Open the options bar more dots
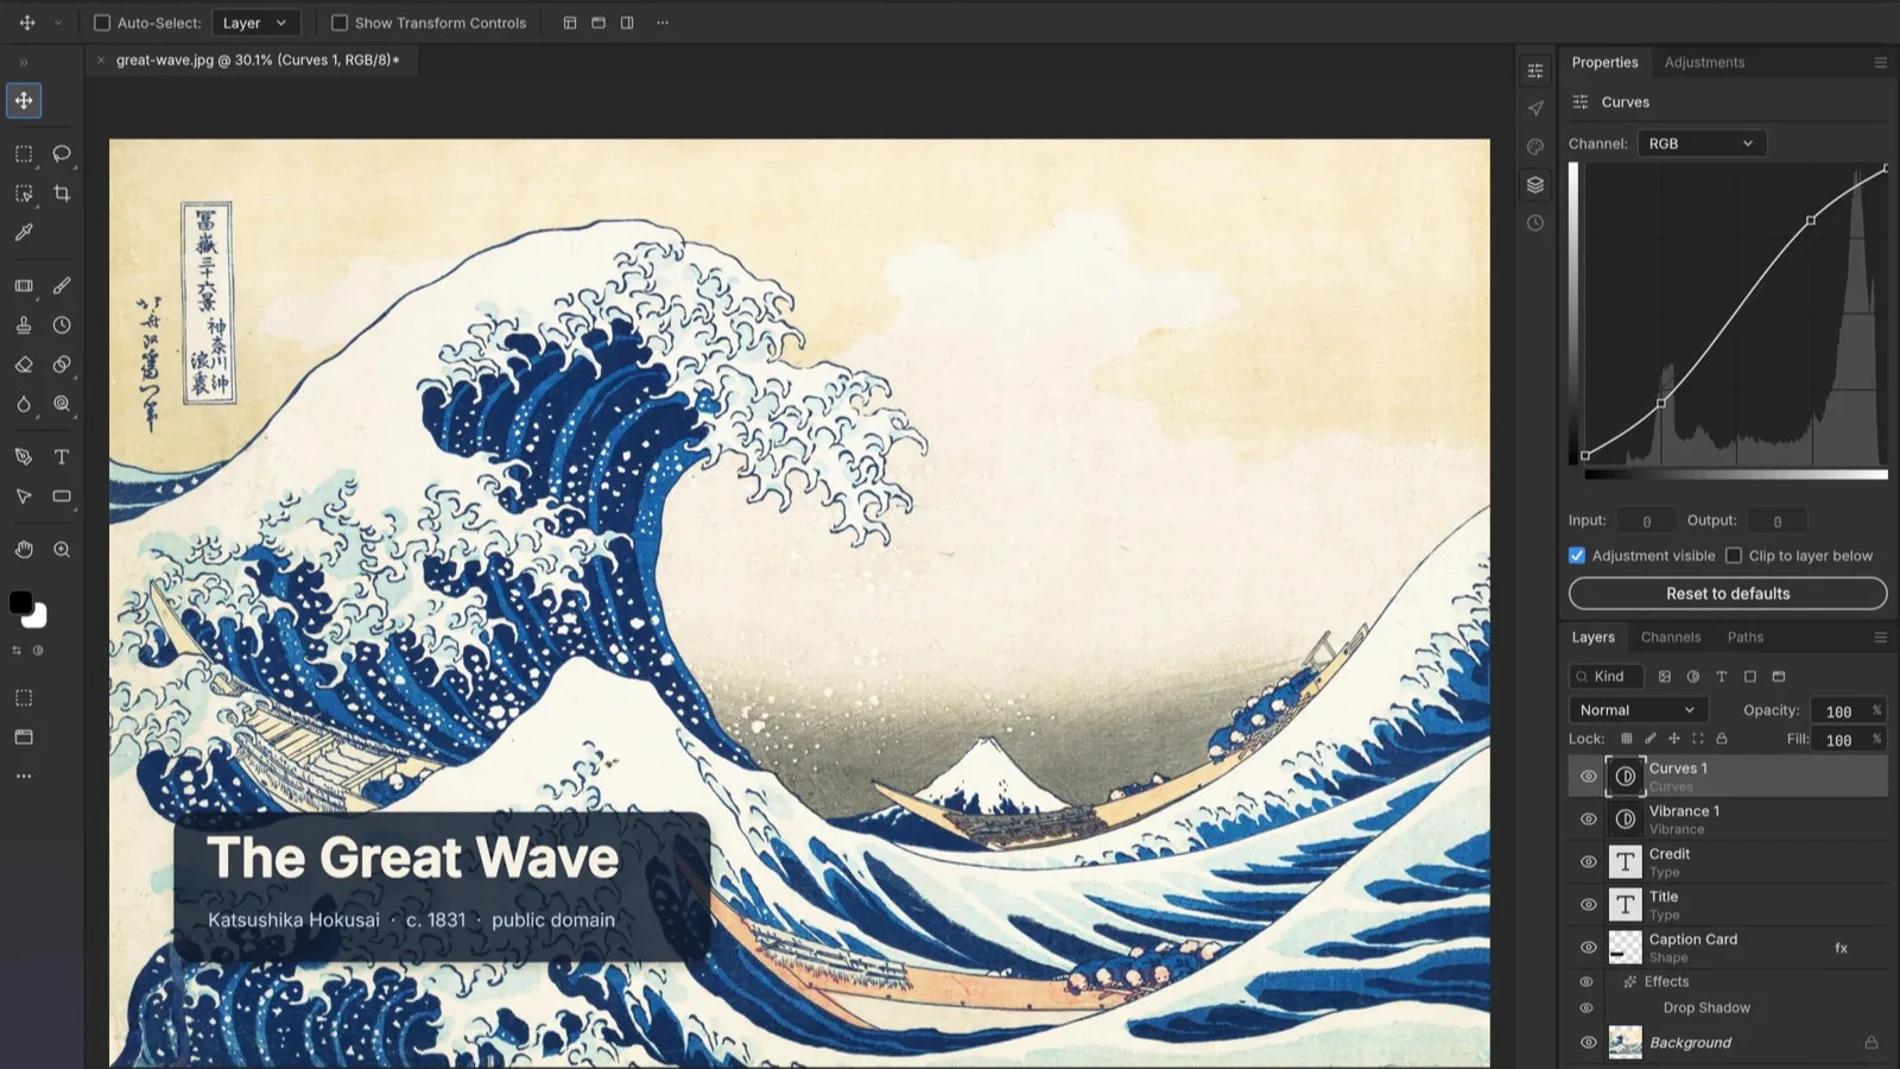The height and width of the screenshot is (1069, 1900). pos(662,22)
